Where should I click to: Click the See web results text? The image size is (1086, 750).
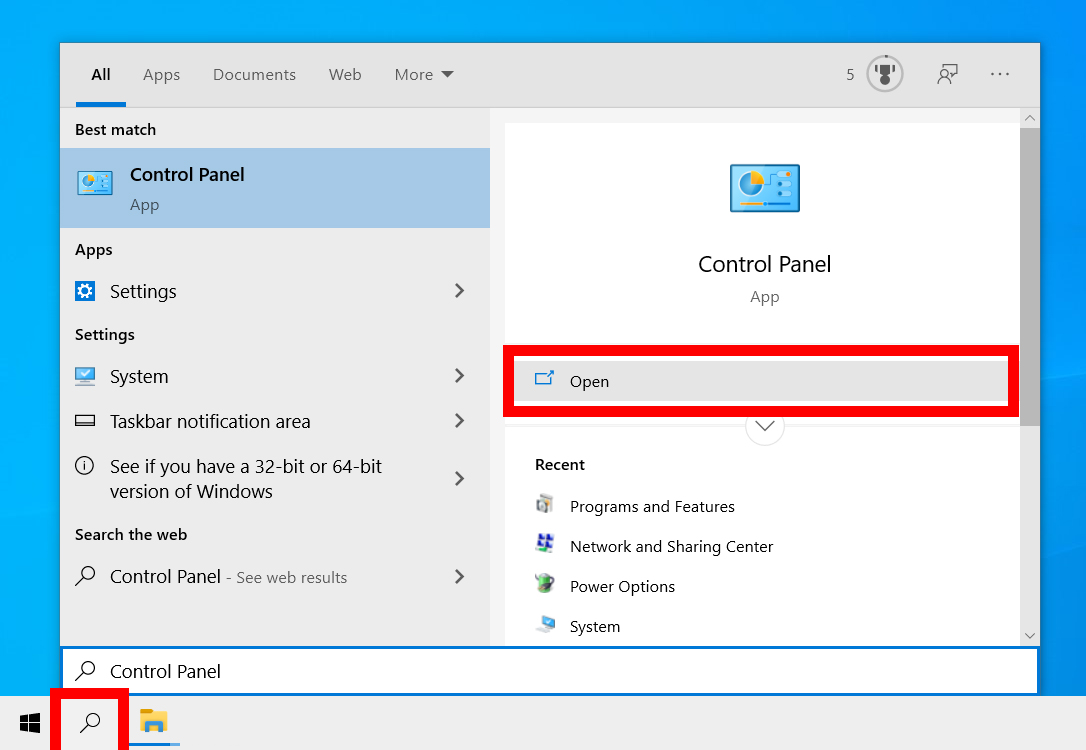coord(292,578)
